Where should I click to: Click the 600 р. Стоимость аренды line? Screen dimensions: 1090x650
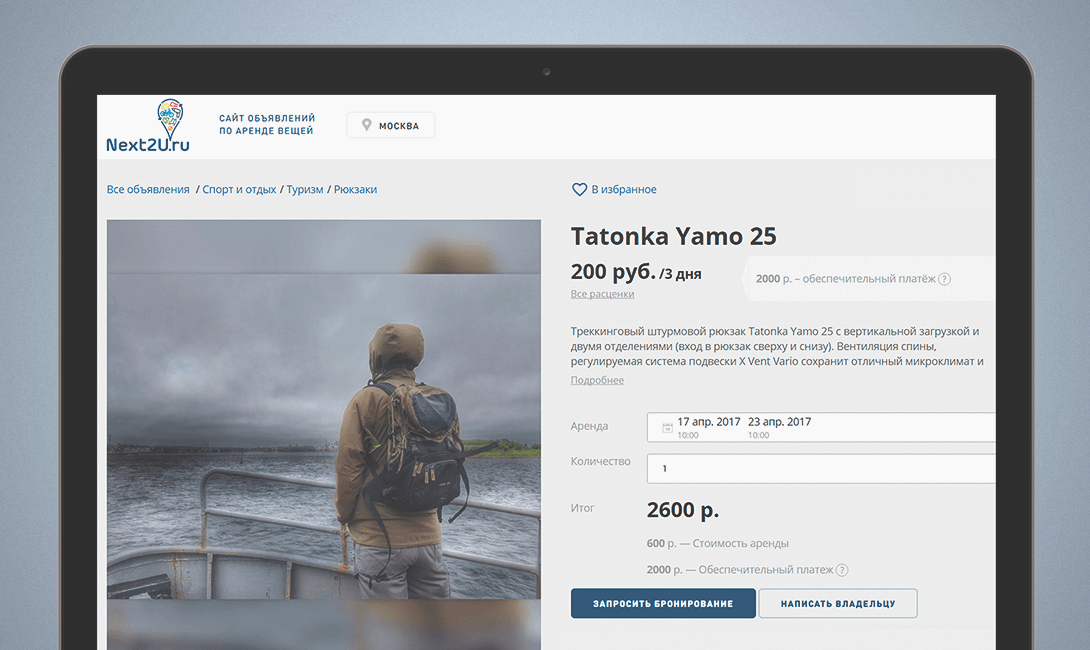tap(717, 544)
